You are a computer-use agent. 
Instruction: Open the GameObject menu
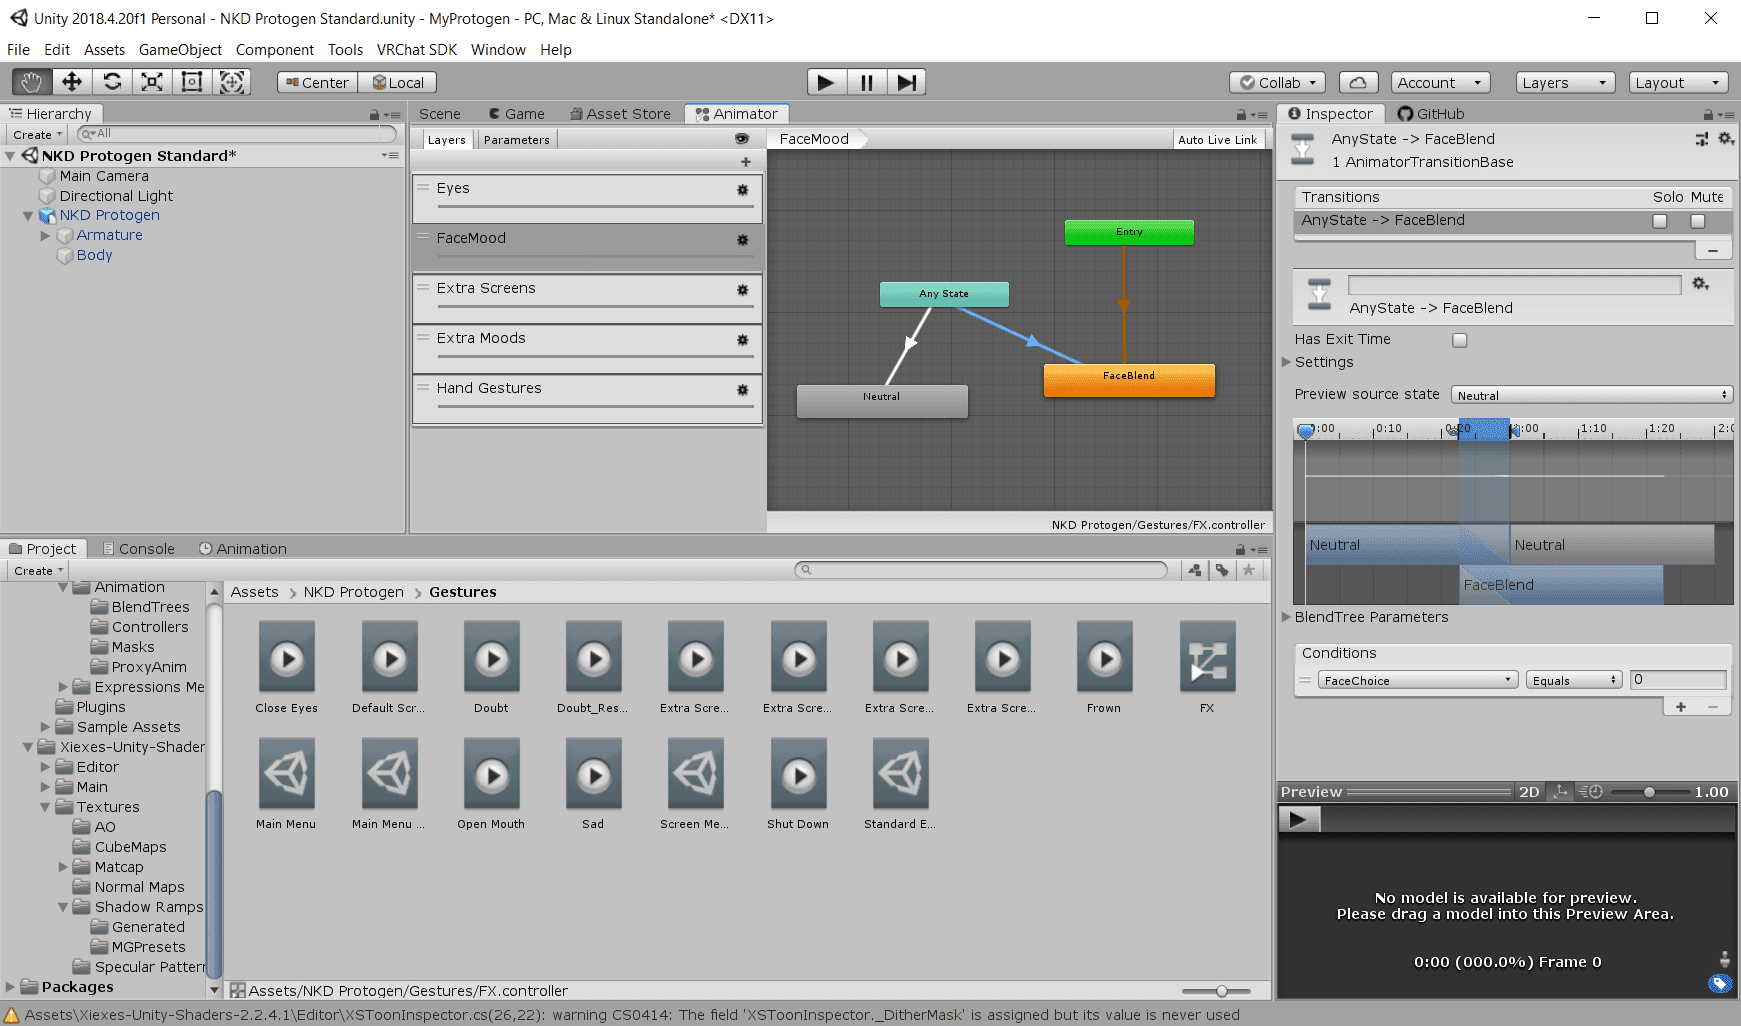click(180, 50)
